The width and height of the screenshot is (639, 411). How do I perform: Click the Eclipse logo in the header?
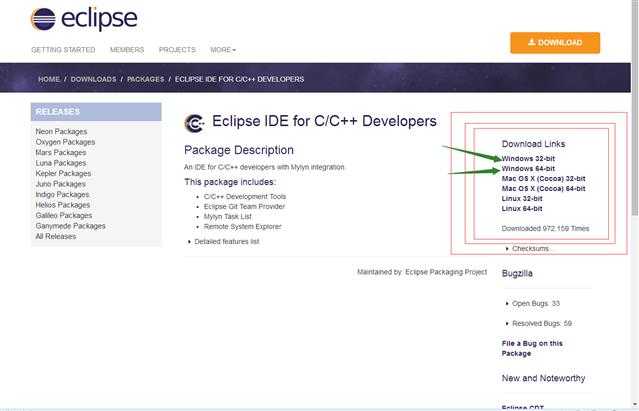84,19
